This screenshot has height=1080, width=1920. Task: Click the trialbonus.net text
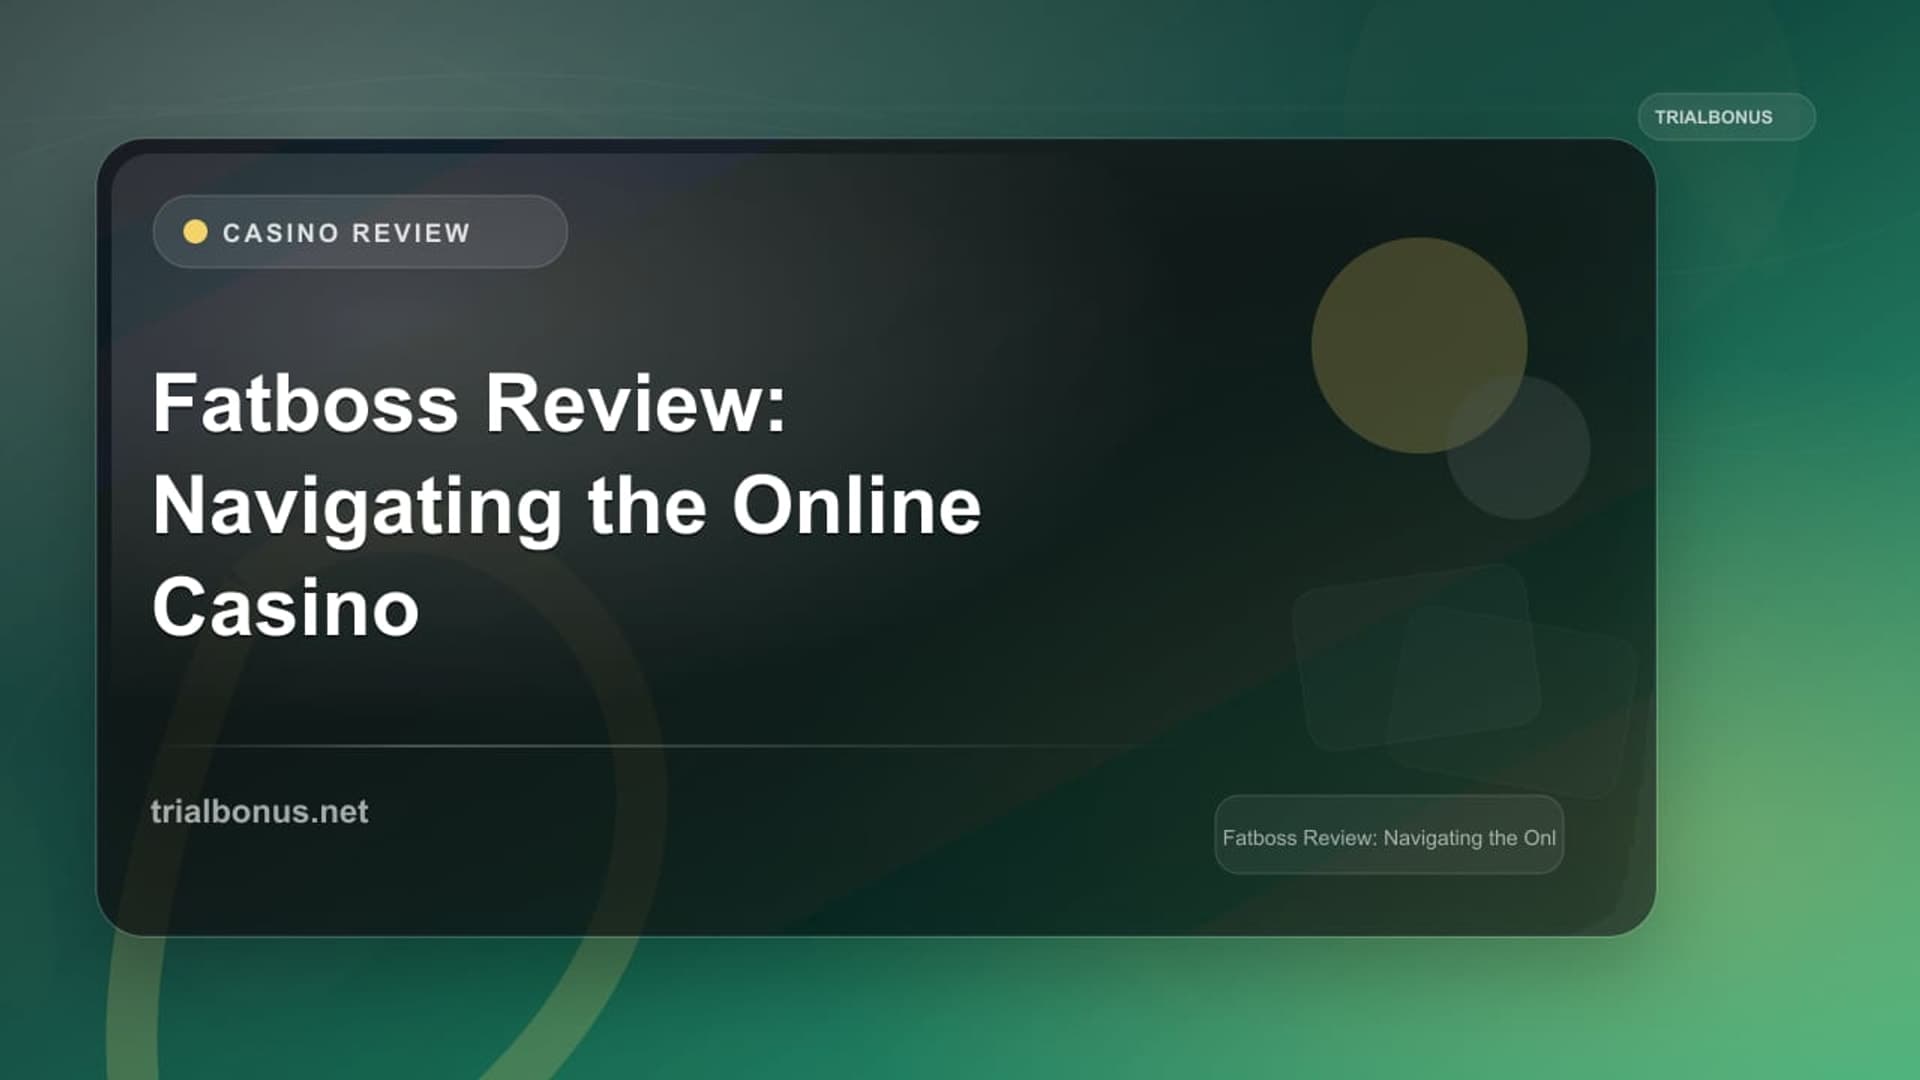[x=259, y=811]
